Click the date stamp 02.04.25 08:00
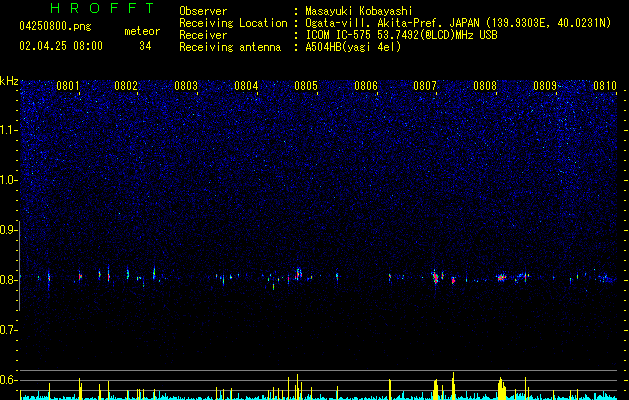The width and height of the screenshot is (629, 400). [x=61, y=46]
